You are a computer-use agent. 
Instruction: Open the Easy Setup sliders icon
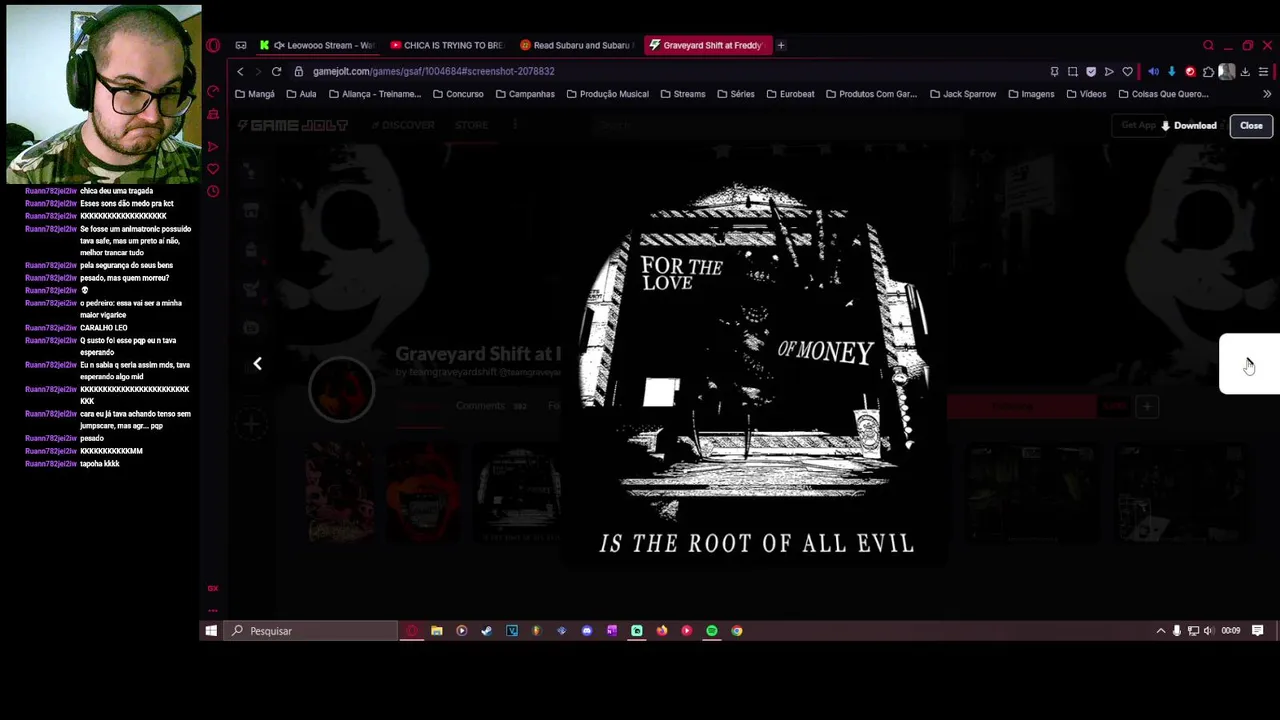point(1263,71)
